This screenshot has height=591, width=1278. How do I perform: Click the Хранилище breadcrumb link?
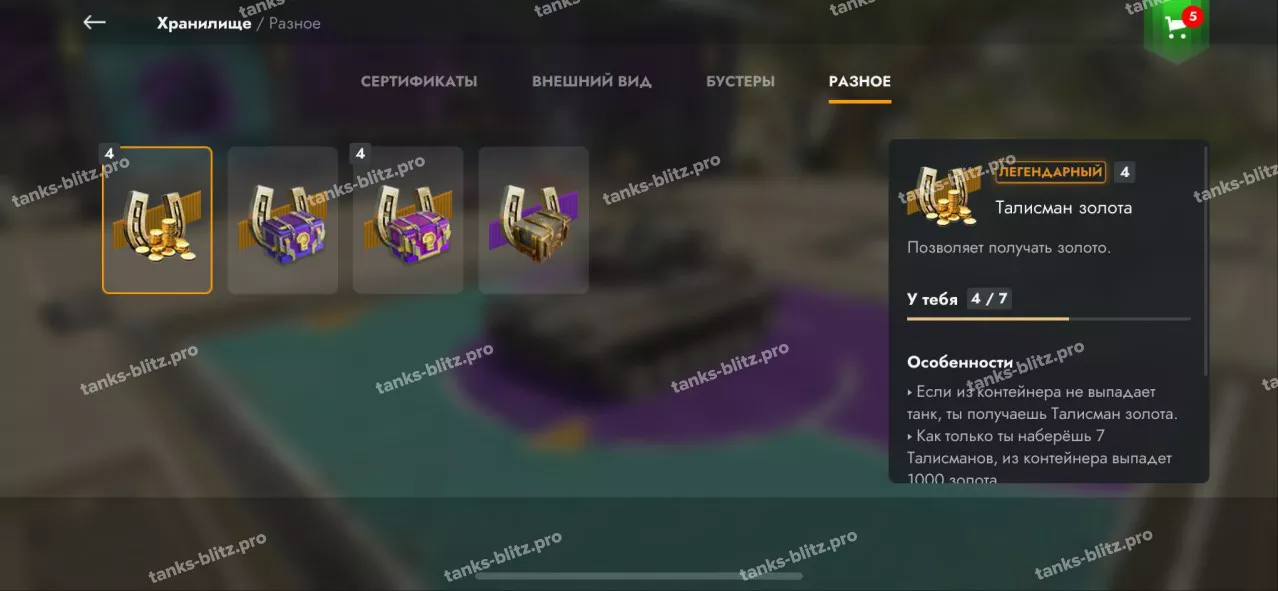(x=204, y=23)
